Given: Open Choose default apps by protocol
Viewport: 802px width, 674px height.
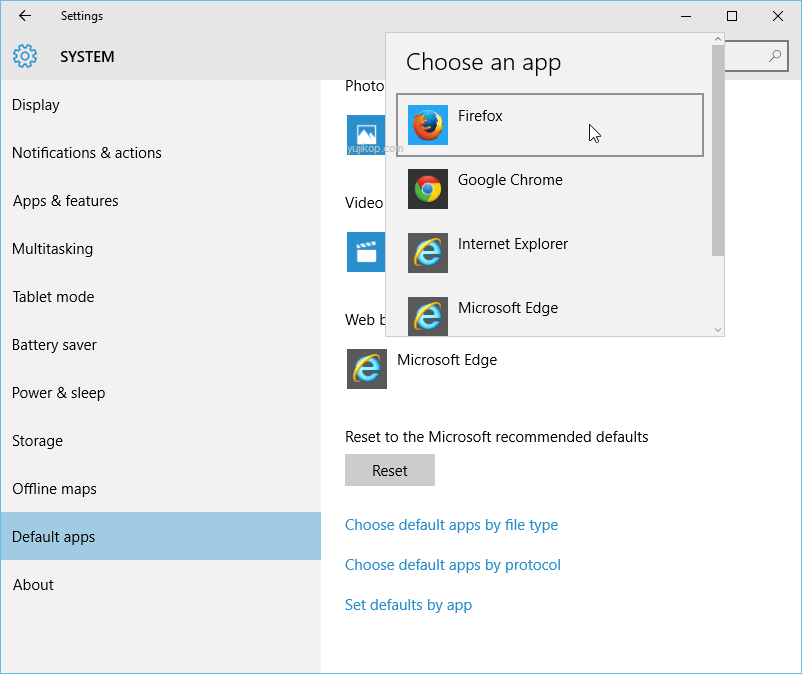Looking at the screenshot, I should (x=453, y=565).
